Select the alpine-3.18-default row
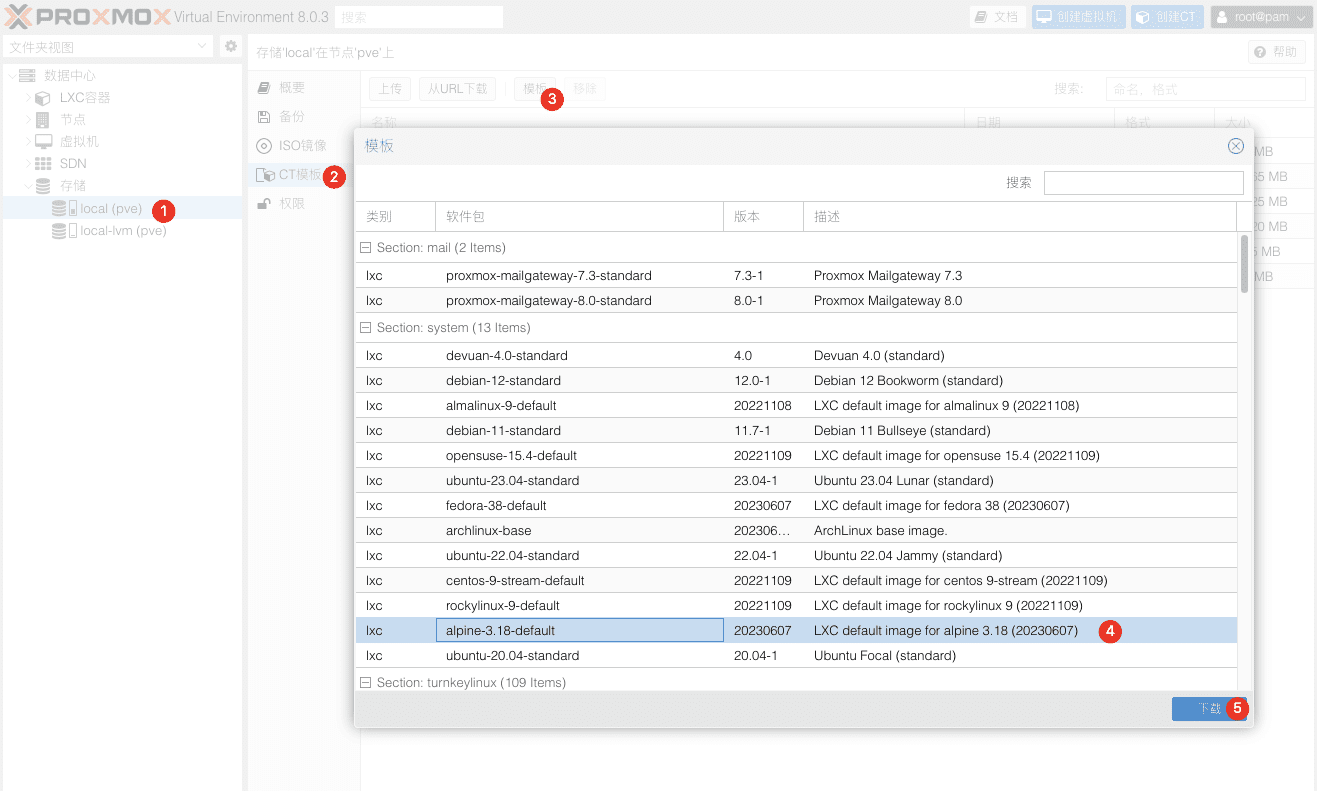Viewport: 1317px width, 791px height. click(796, 631)
